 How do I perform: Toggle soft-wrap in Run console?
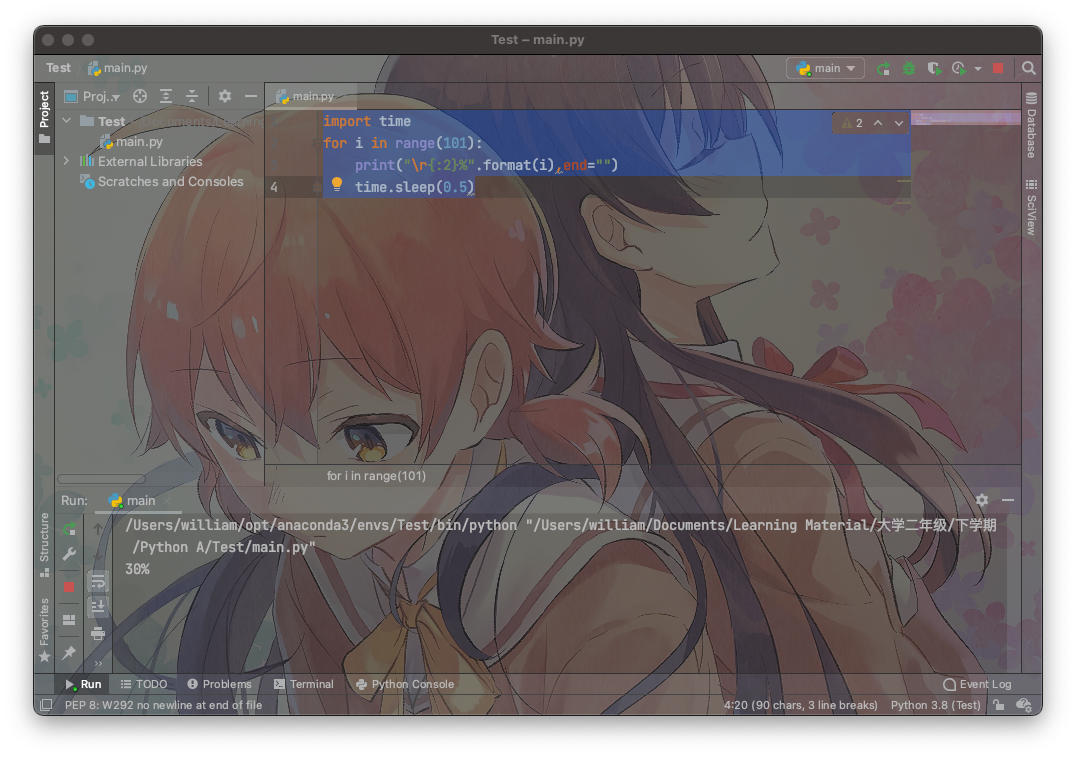pyautogui.click(x=98, y=581)
